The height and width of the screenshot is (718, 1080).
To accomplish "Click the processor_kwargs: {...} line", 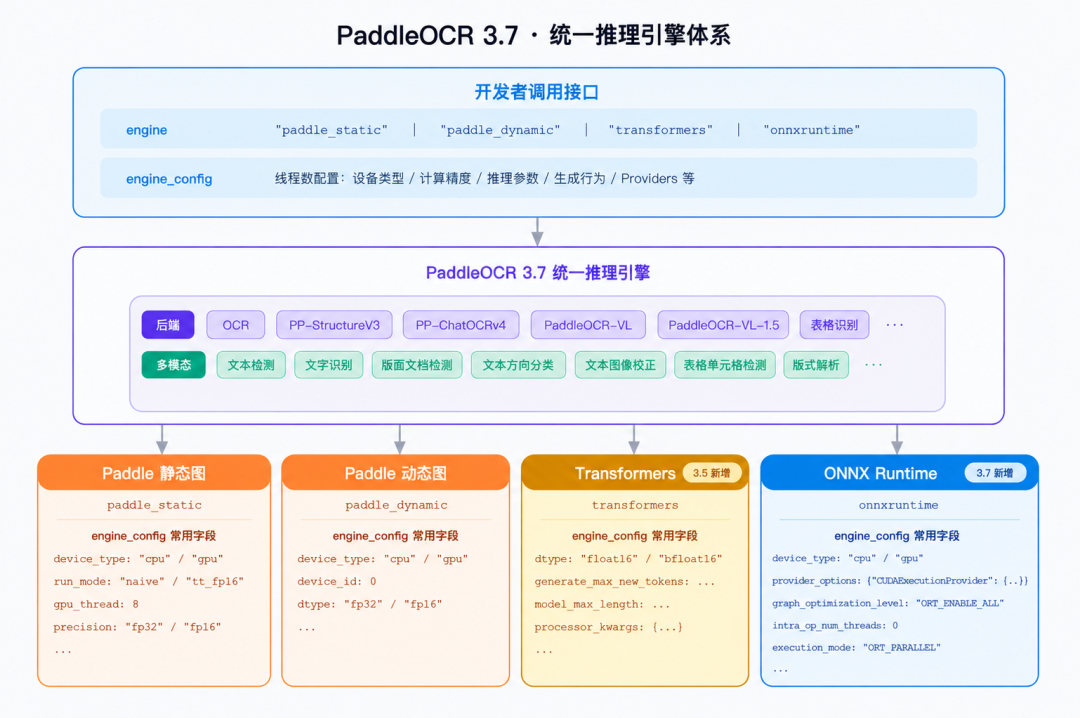I will (608, 627).
